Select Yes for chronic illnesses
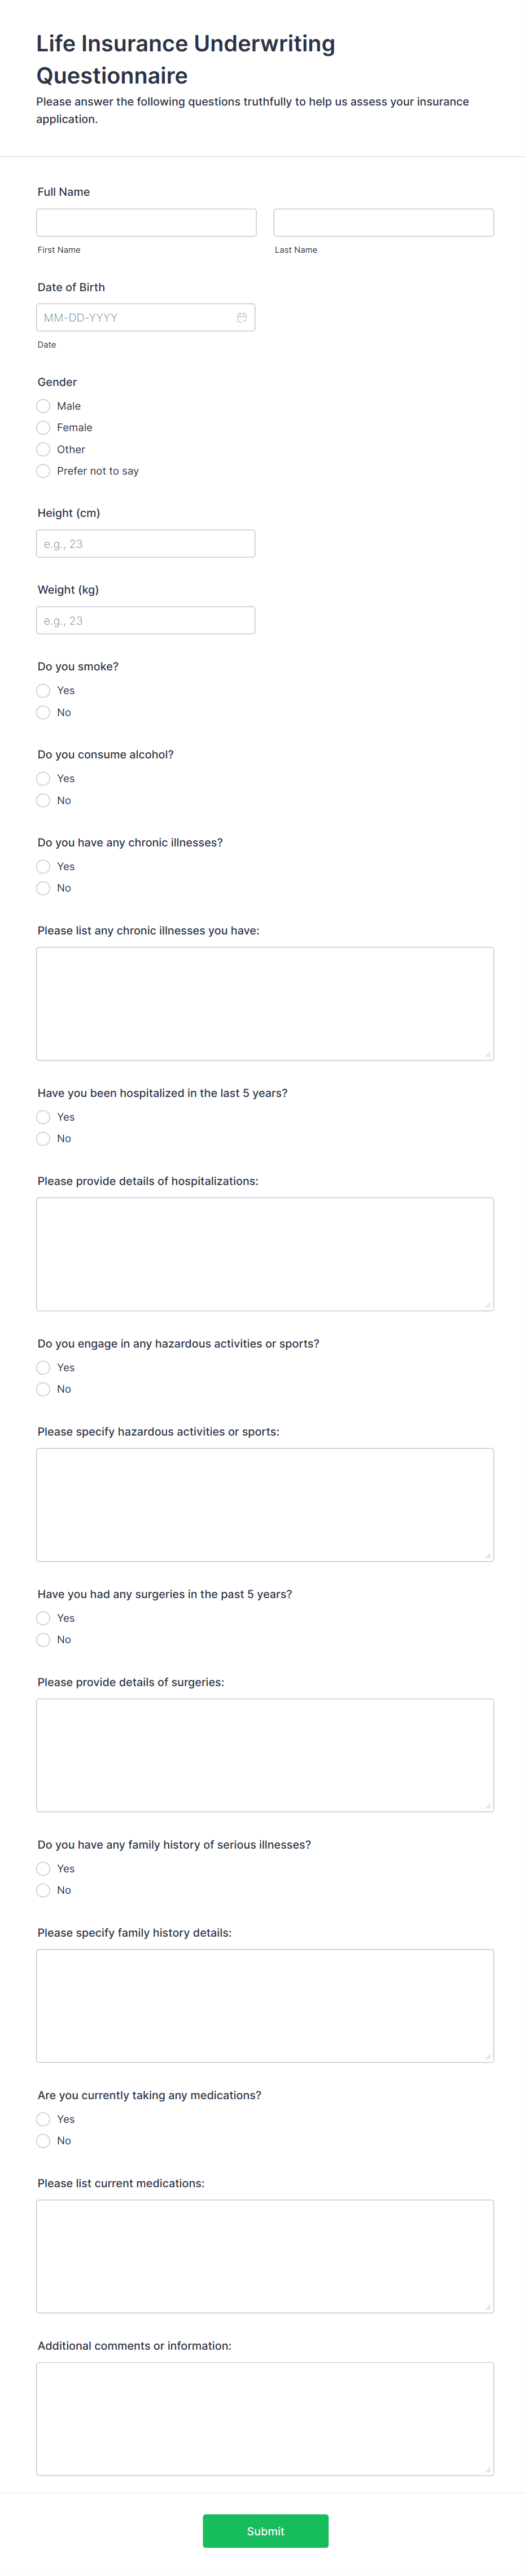The width and height of the screenshot is (525, 2576). tap(43, 867)
